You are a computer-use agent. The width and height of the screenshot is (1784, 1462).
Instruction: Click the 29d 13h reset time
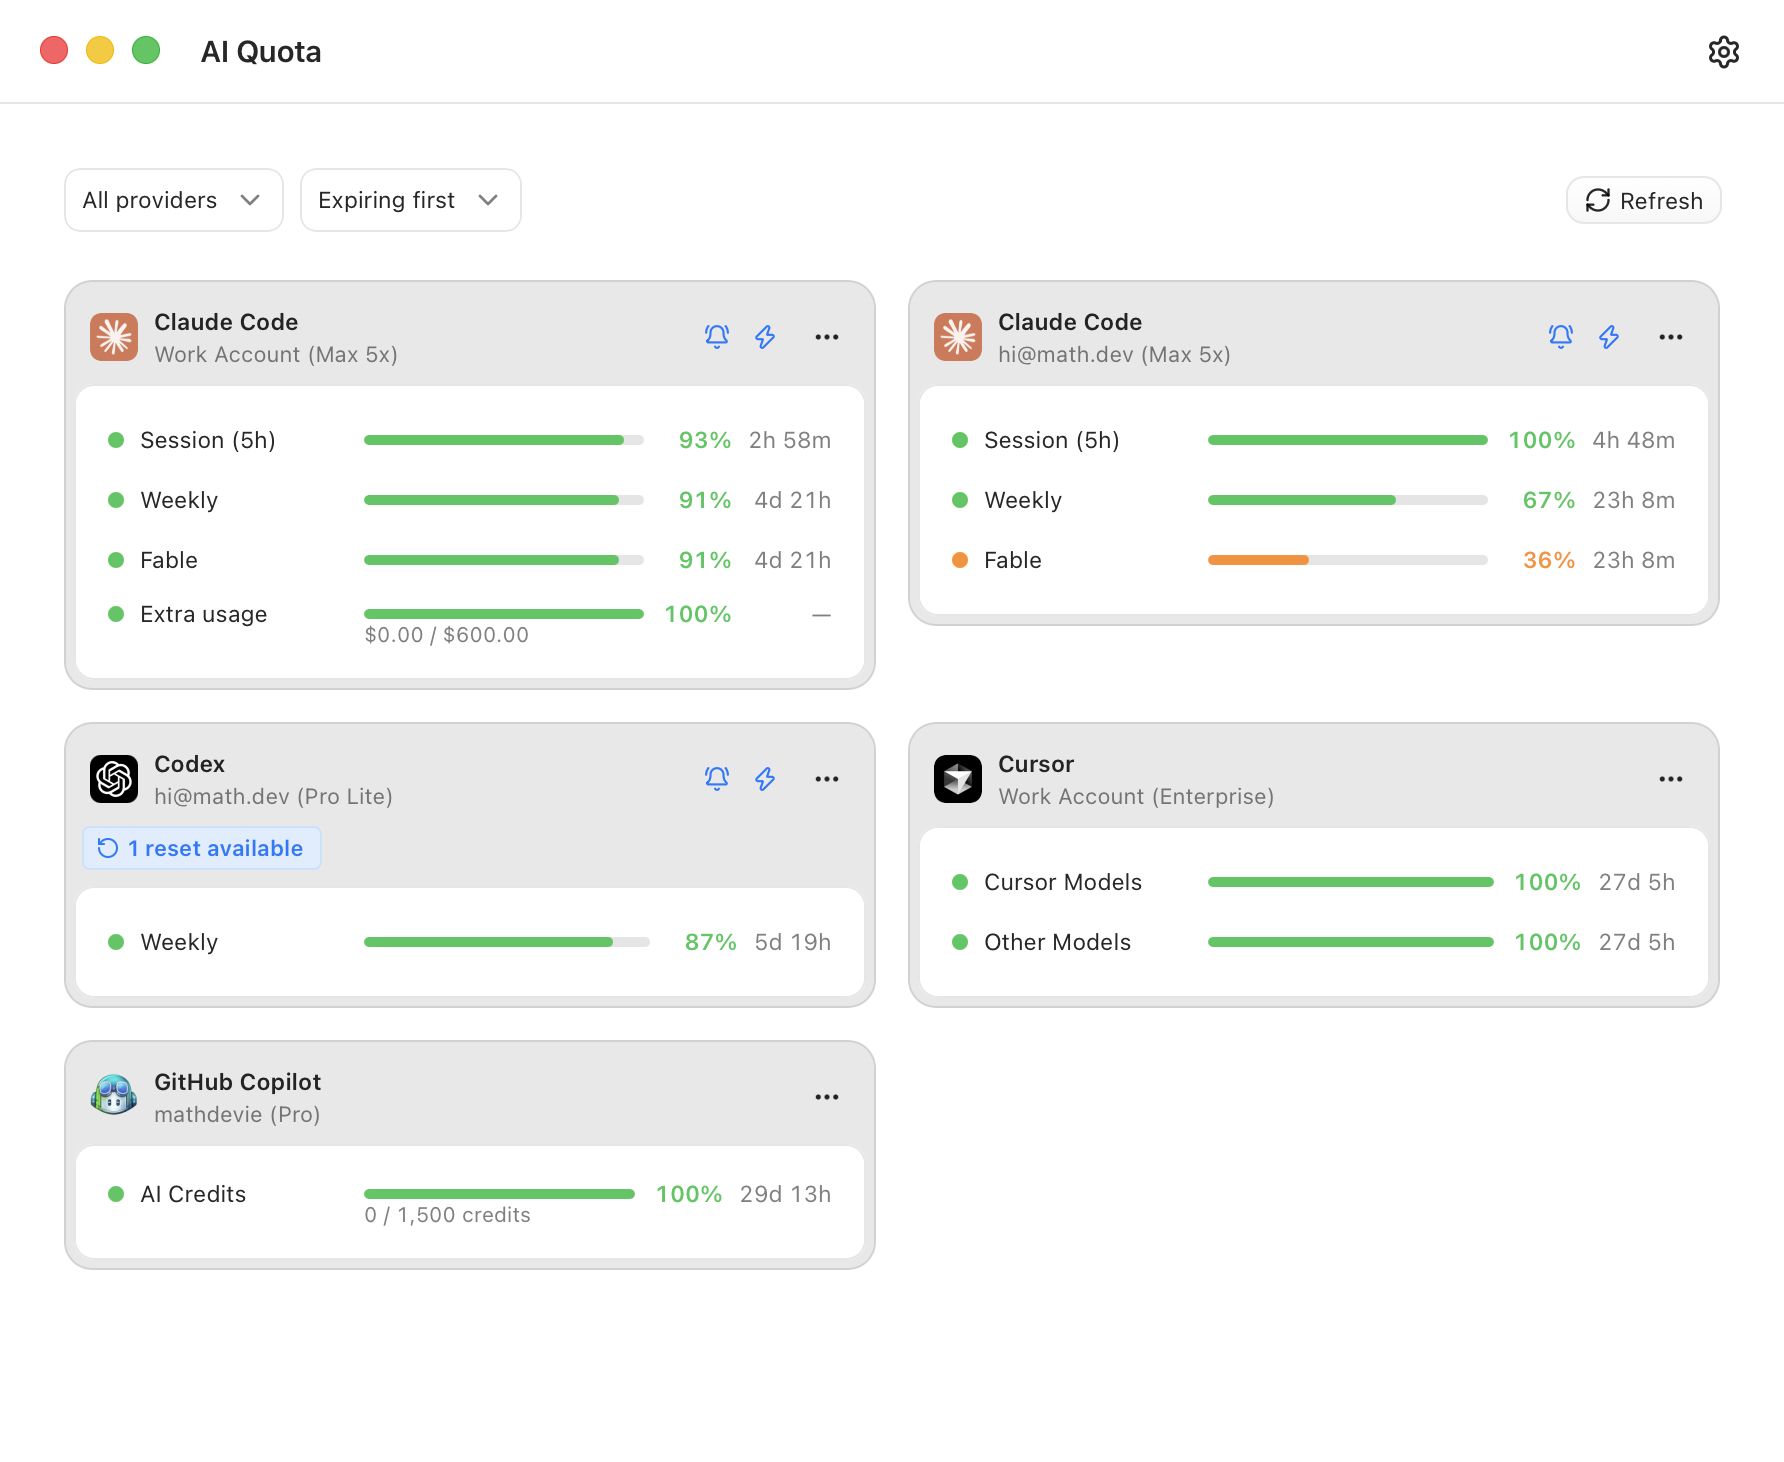pyautogui.click(x=786, y=1194)
